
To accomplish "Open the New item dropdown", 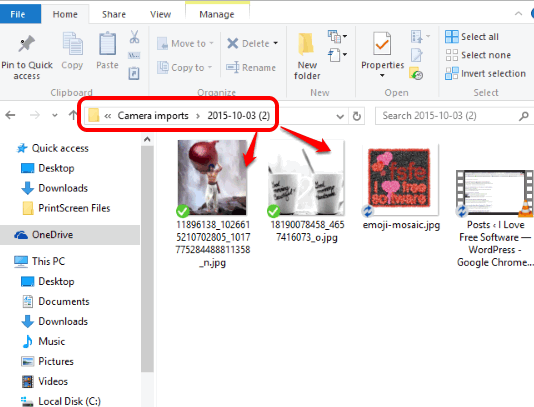I will (x=337, y=36).
